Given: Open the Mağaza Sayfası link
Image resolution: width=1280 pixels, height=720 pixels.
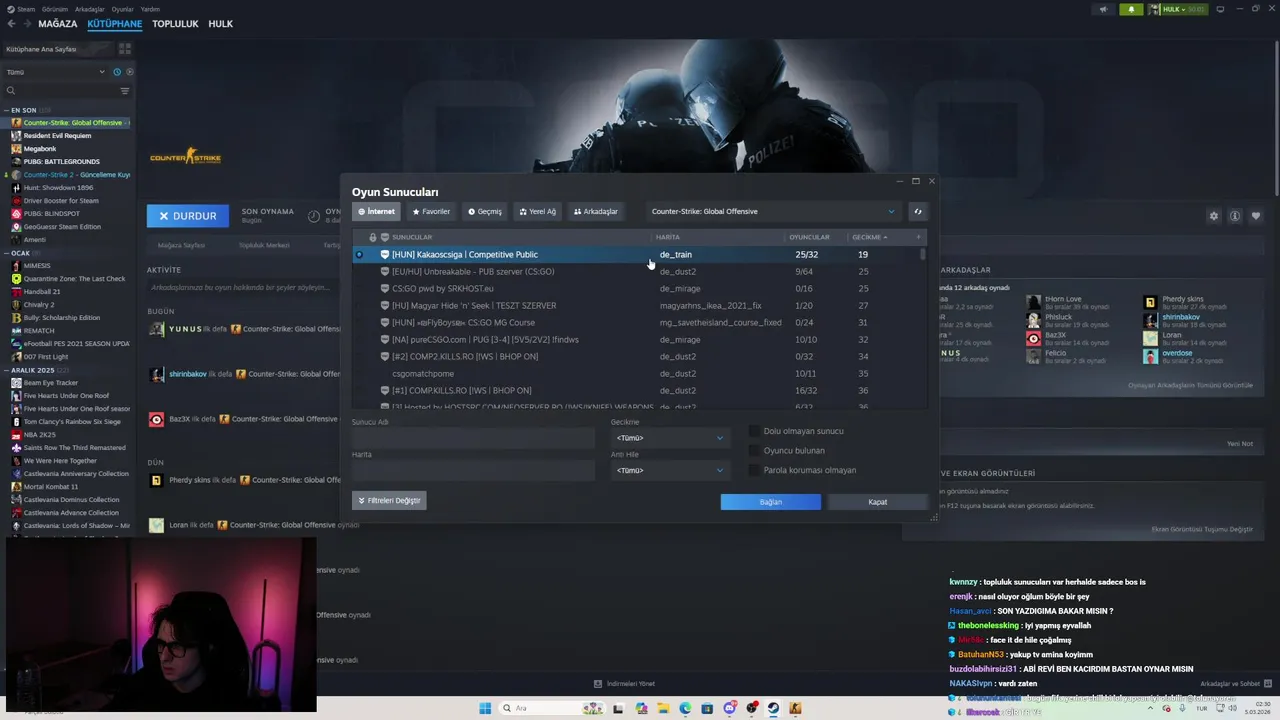Looking at the screenshot, I should click(x=181, y=245).
